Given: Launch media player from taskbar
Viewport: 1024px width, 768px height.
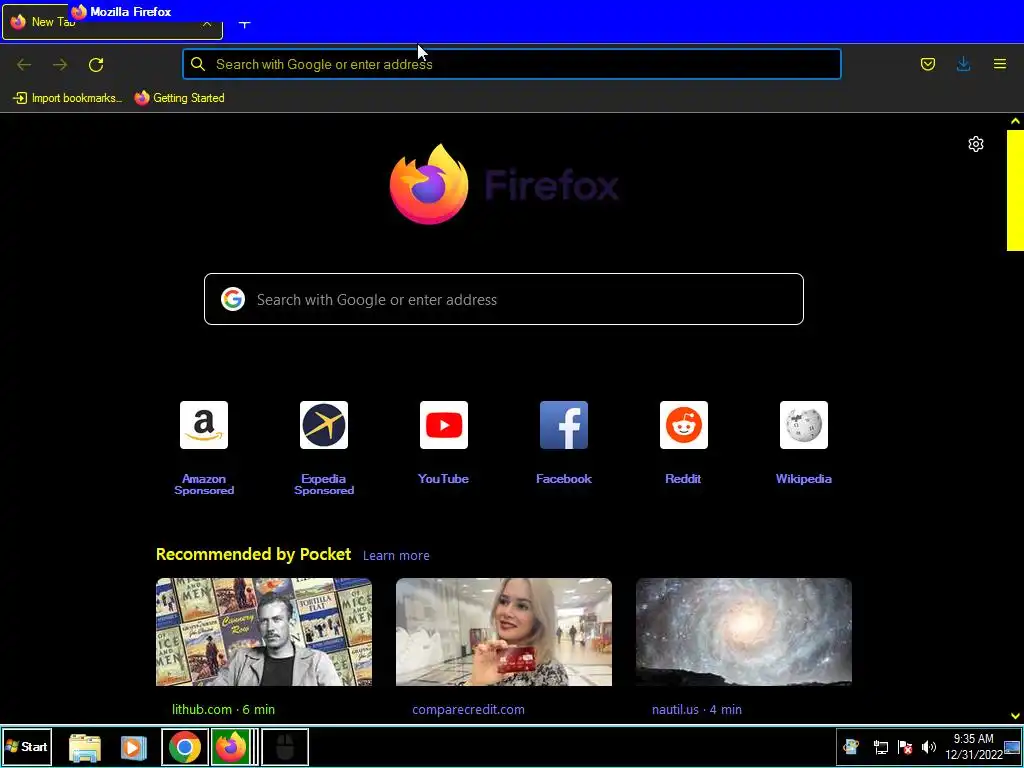Looking at the screenshot, I should (133, 747).
